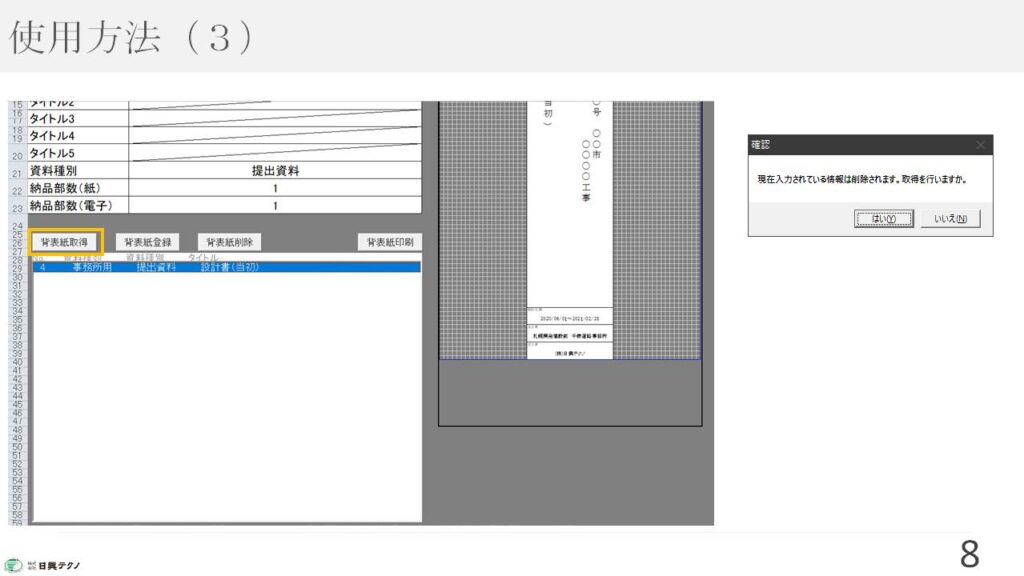The image size is (1024, 576).
Task: Select row header 21
Action: pos(17,172)
